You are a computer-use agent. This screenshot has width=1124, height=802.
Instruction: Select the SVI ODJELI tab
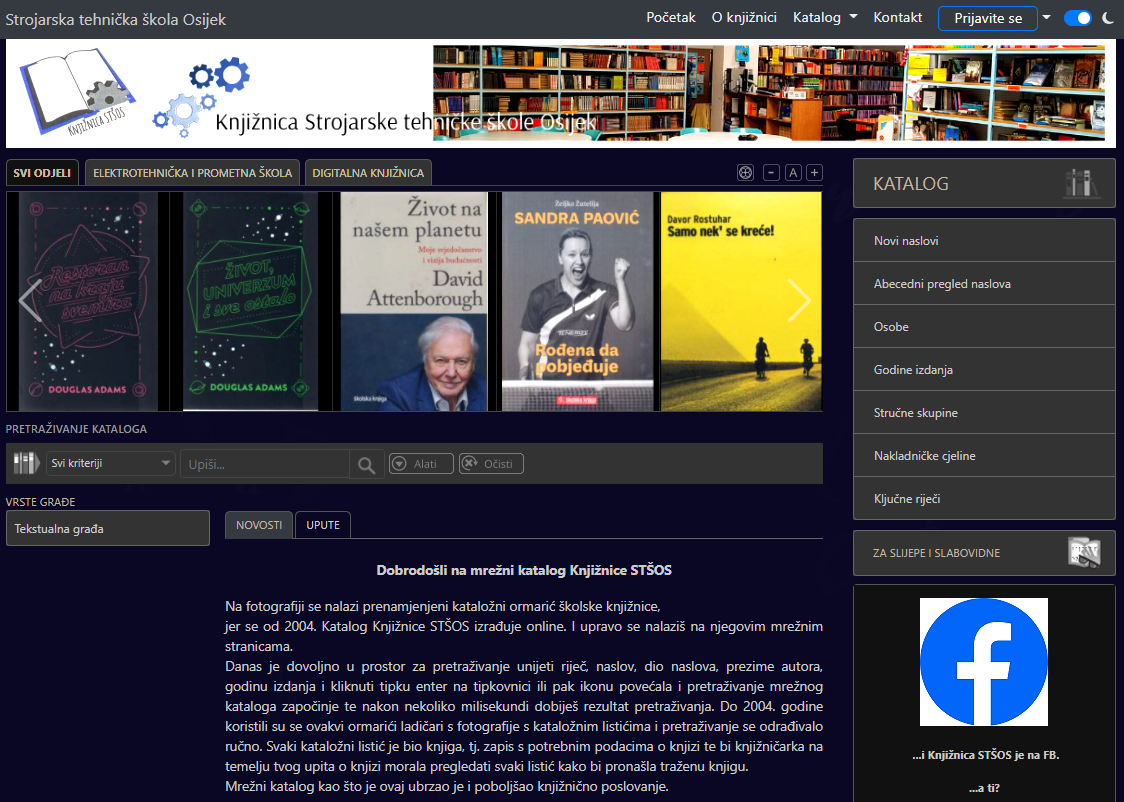(42, 173)
